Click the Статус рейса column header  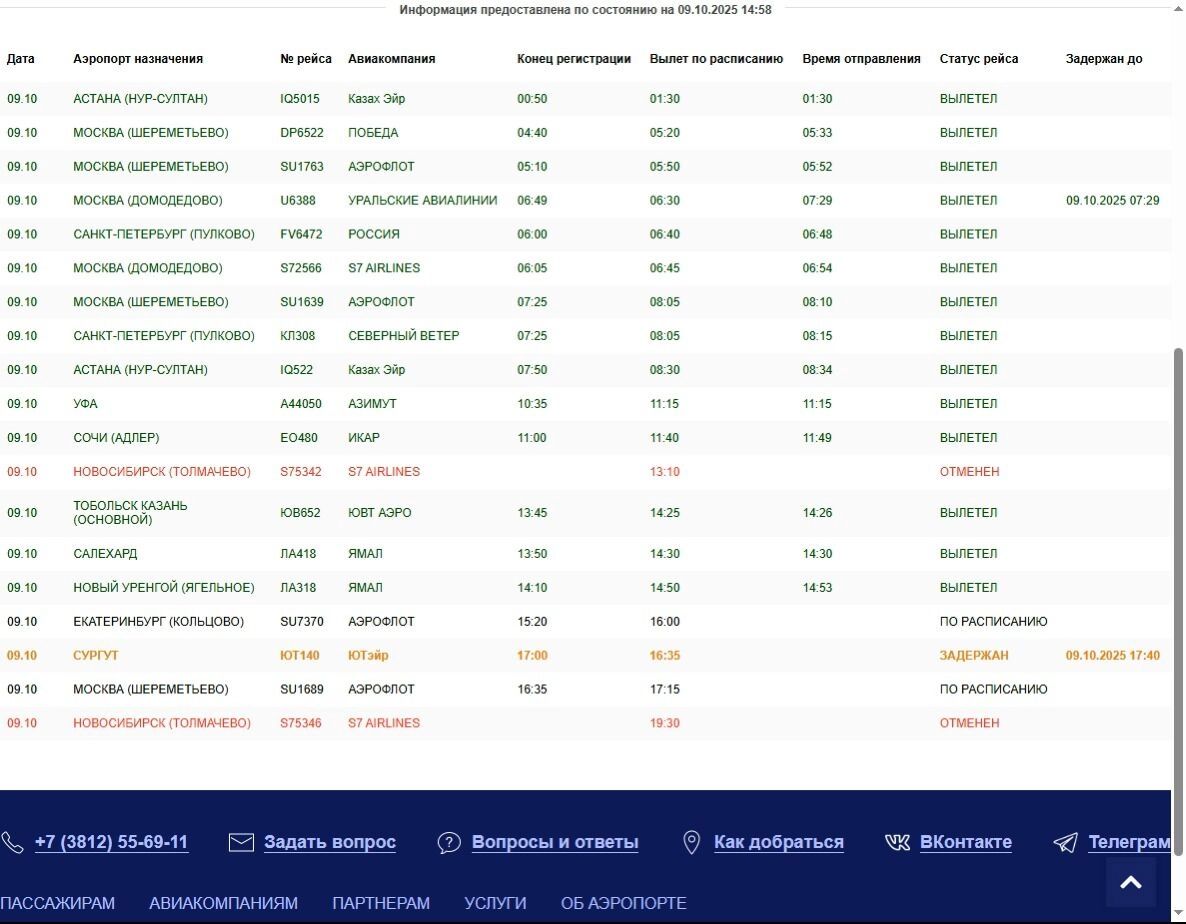[978, 59]
